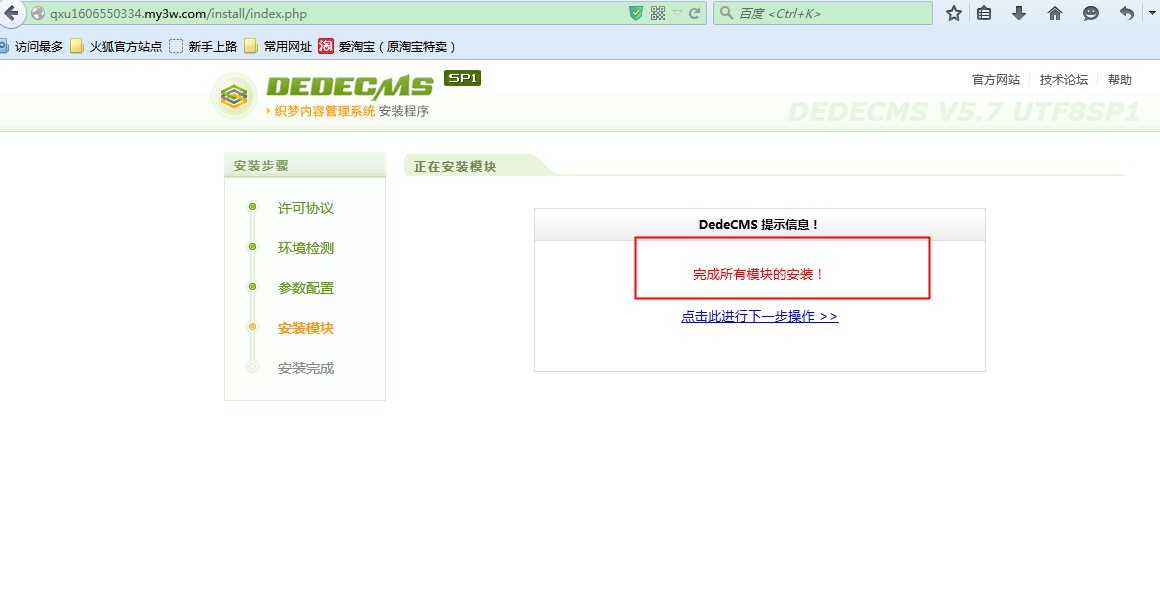Go to the browser home page icon
This screenshot has height=598, width=1160.
1054,13
